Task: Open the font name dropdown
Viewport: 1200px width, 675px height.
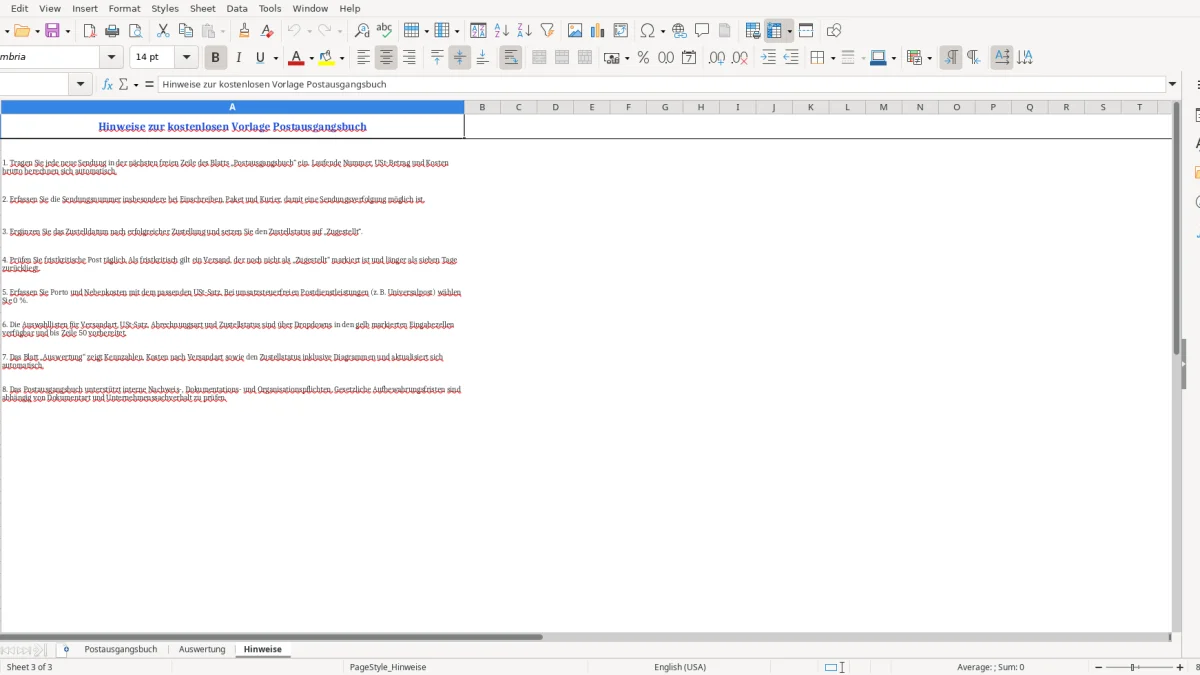Action: pyautogui.click(x=111, y=58)
